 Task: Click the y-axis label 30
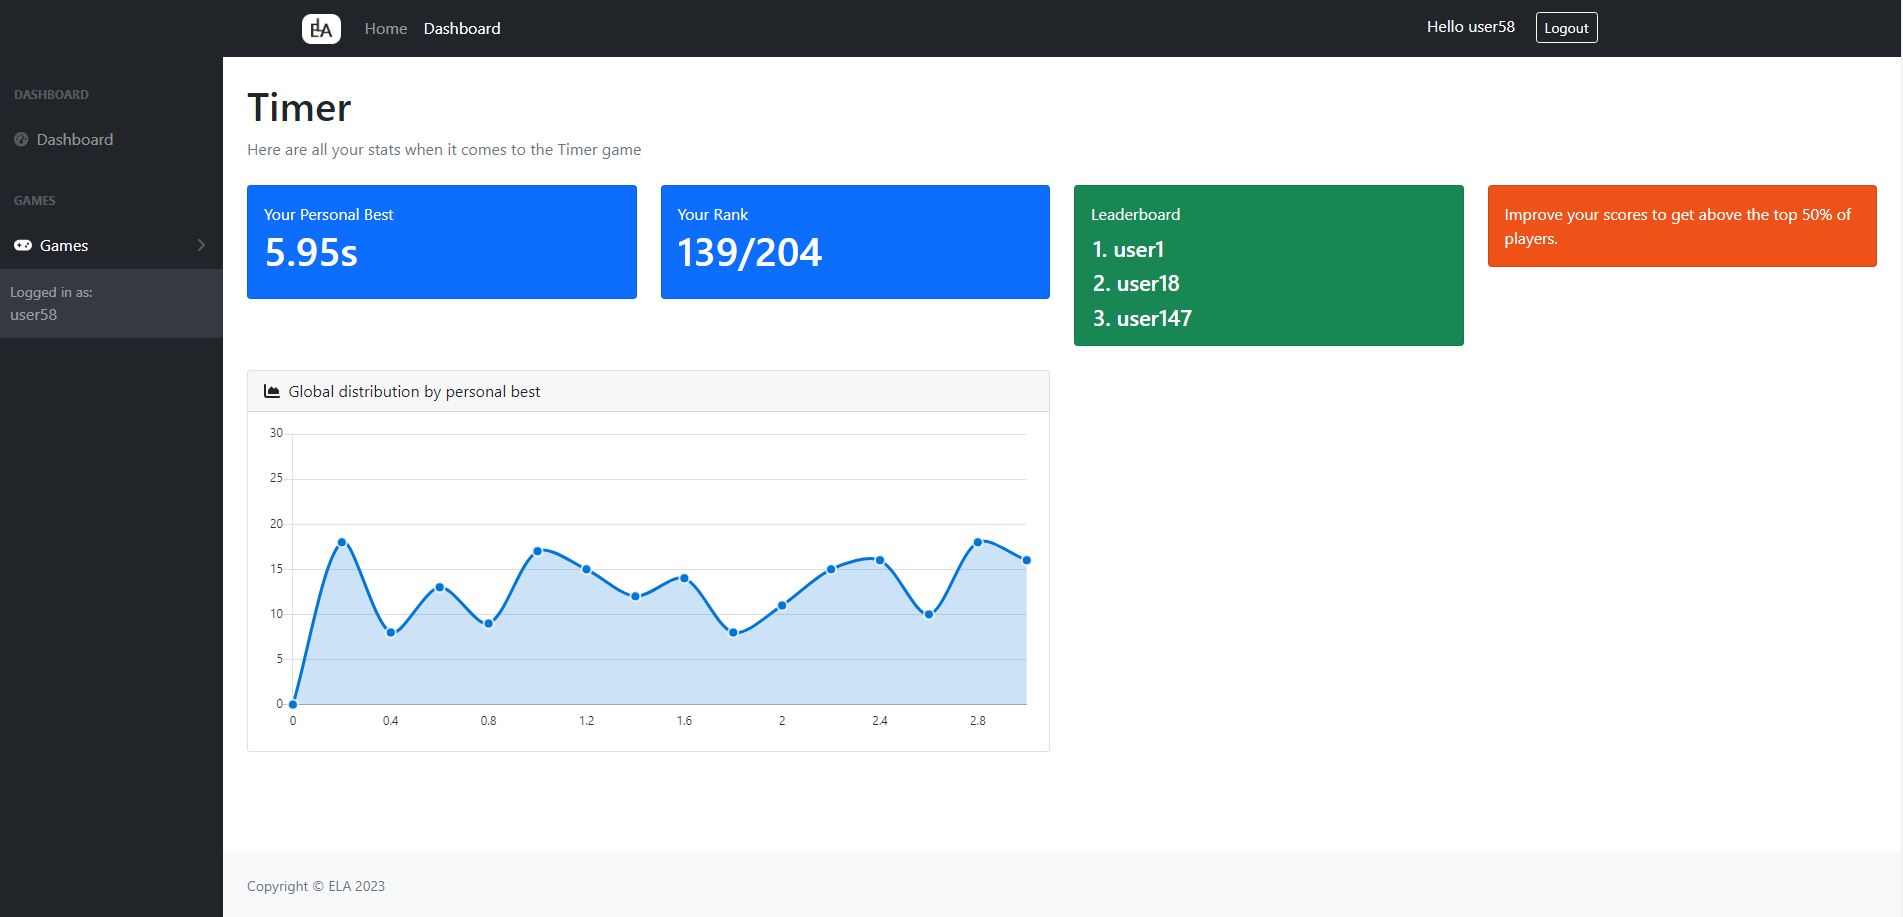pyautogui.click(x=276, y=433)
